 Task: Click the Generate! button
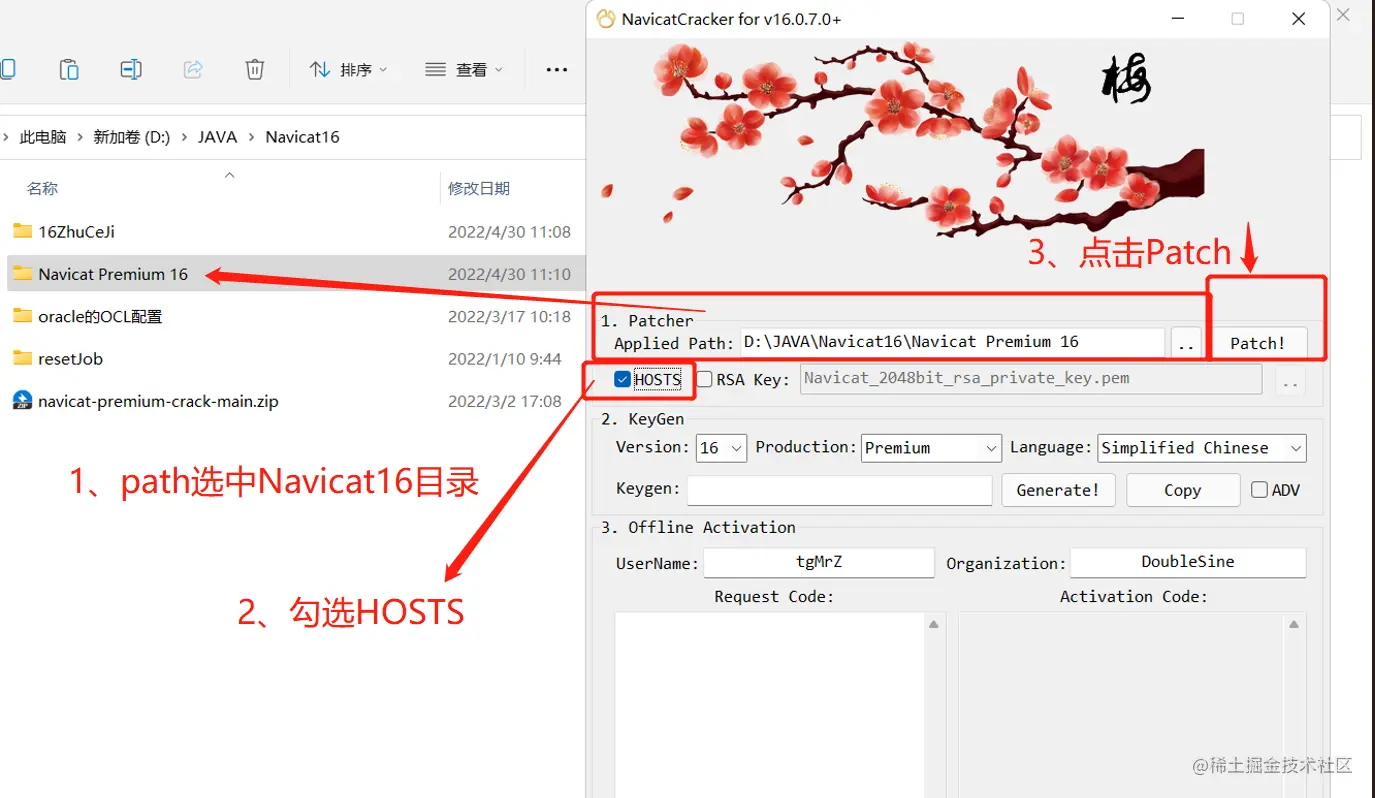[x=1058, y=490]
